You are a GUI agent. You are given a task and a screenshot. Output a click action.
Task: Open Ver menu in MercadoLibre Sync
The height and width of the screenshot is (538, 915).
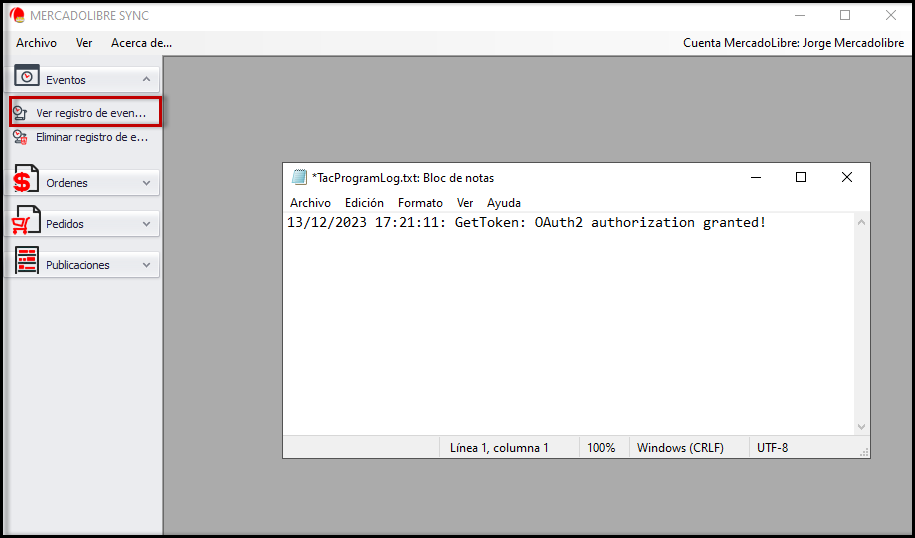(x=84, y=43)
